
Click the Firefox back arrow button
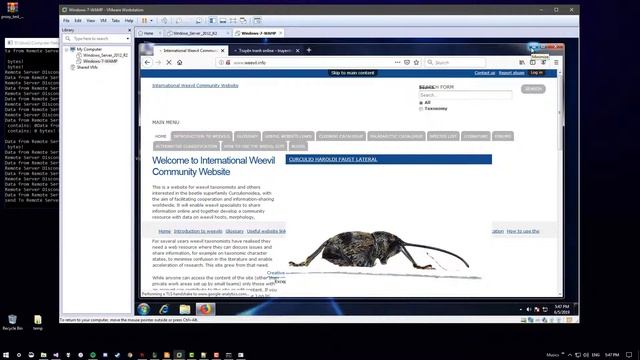(147, 62)
